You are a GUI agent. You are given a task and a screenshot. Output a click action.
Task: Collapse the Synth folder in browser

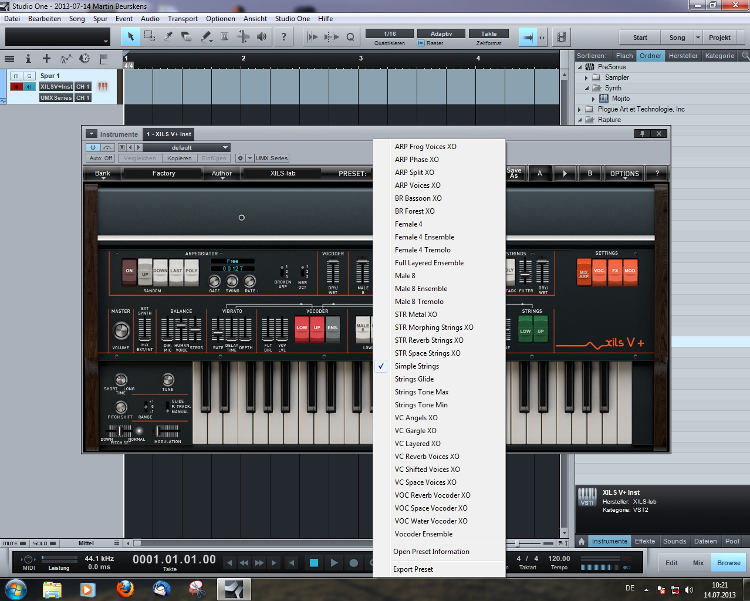coord(586,88)
